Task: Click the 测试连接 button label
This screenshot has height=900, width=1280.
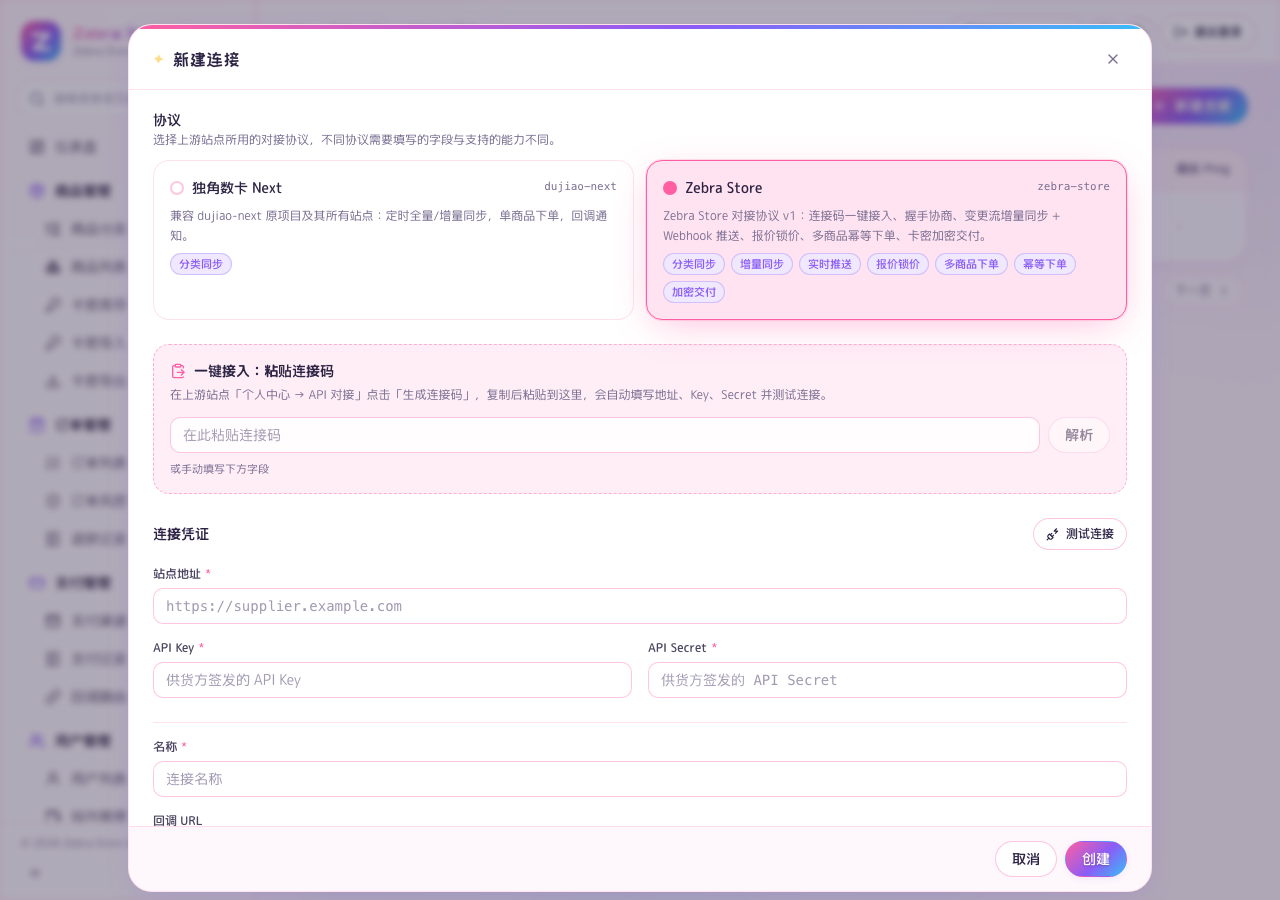Action: [x=1090, y=534]
